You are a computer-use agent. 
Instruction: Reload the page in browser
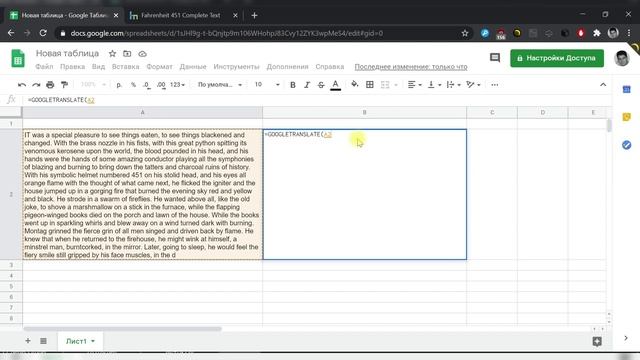[x=43, y=33]
